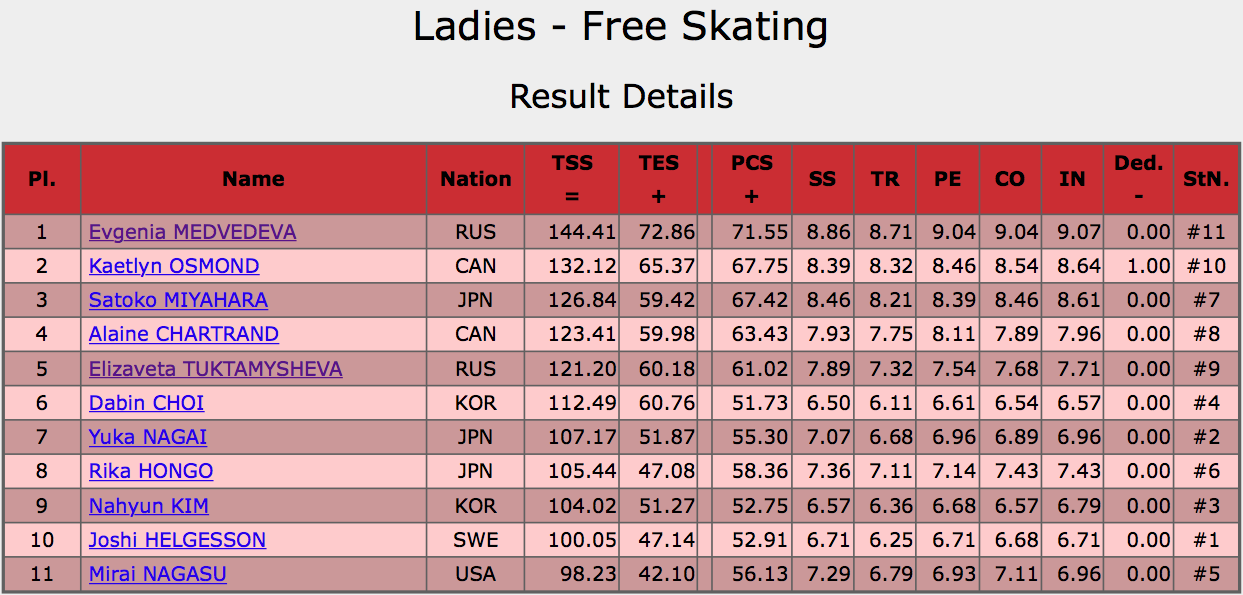Open Dabin CHOI's link
This screenshot has width=1243, height=595.
click(x=146, y=403)
